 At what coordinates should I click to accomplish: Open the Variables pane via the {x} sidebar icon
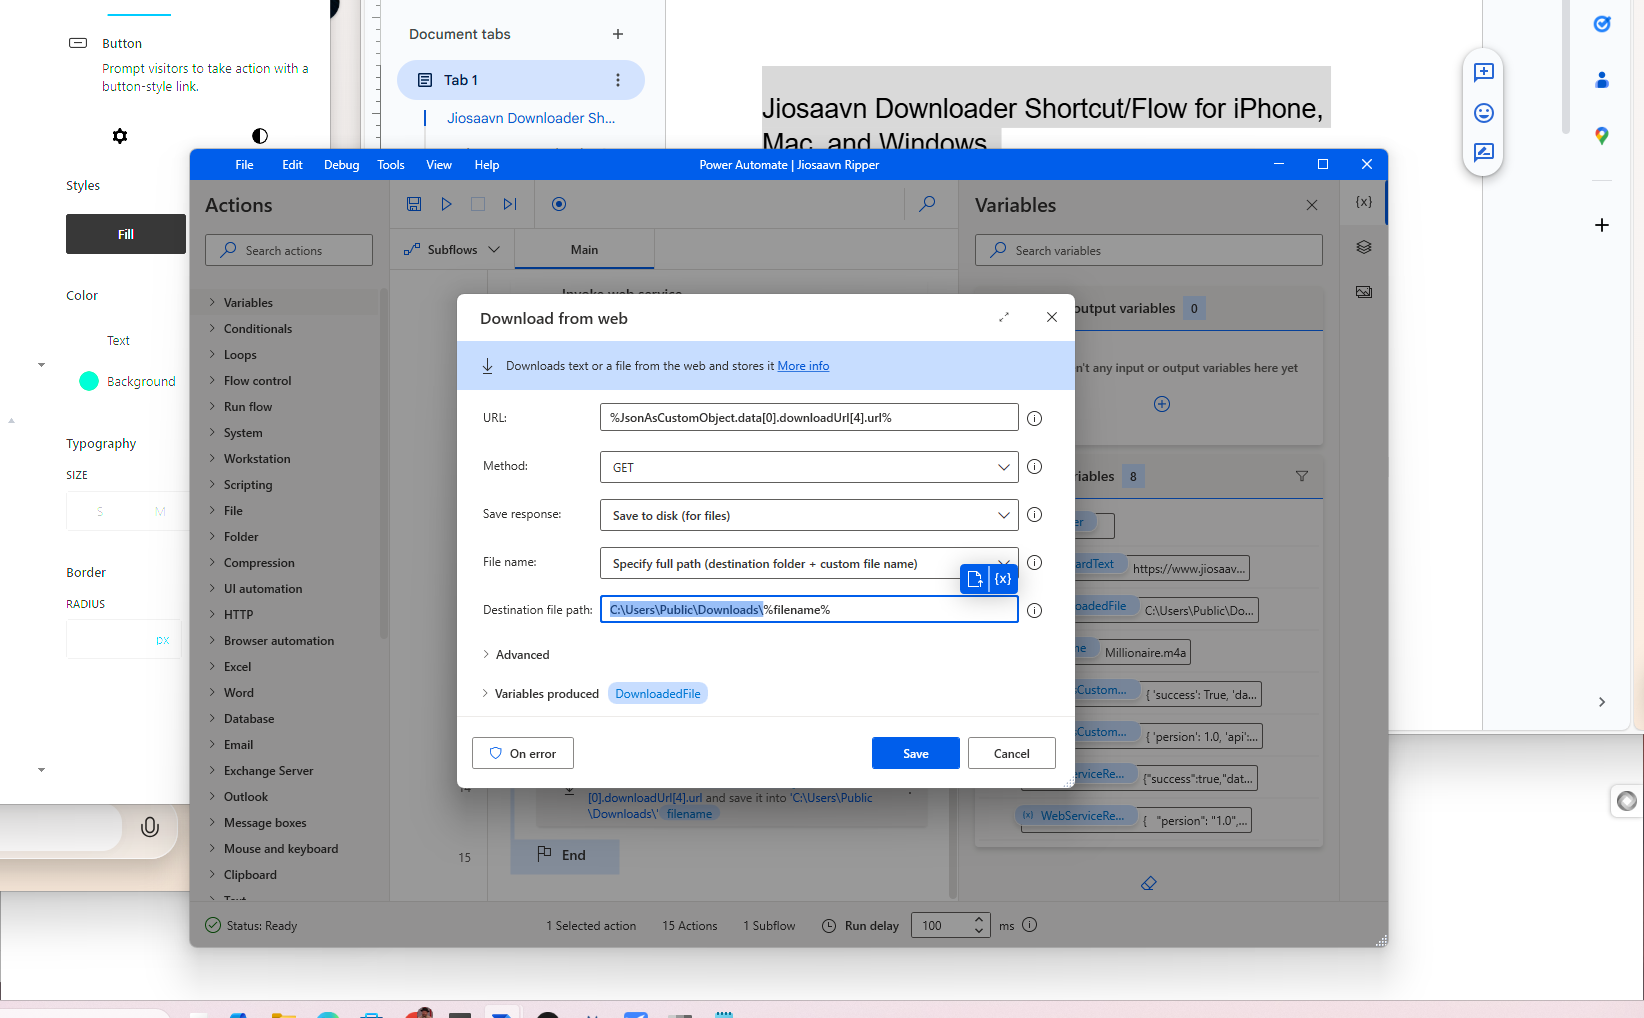point(1362,202)
